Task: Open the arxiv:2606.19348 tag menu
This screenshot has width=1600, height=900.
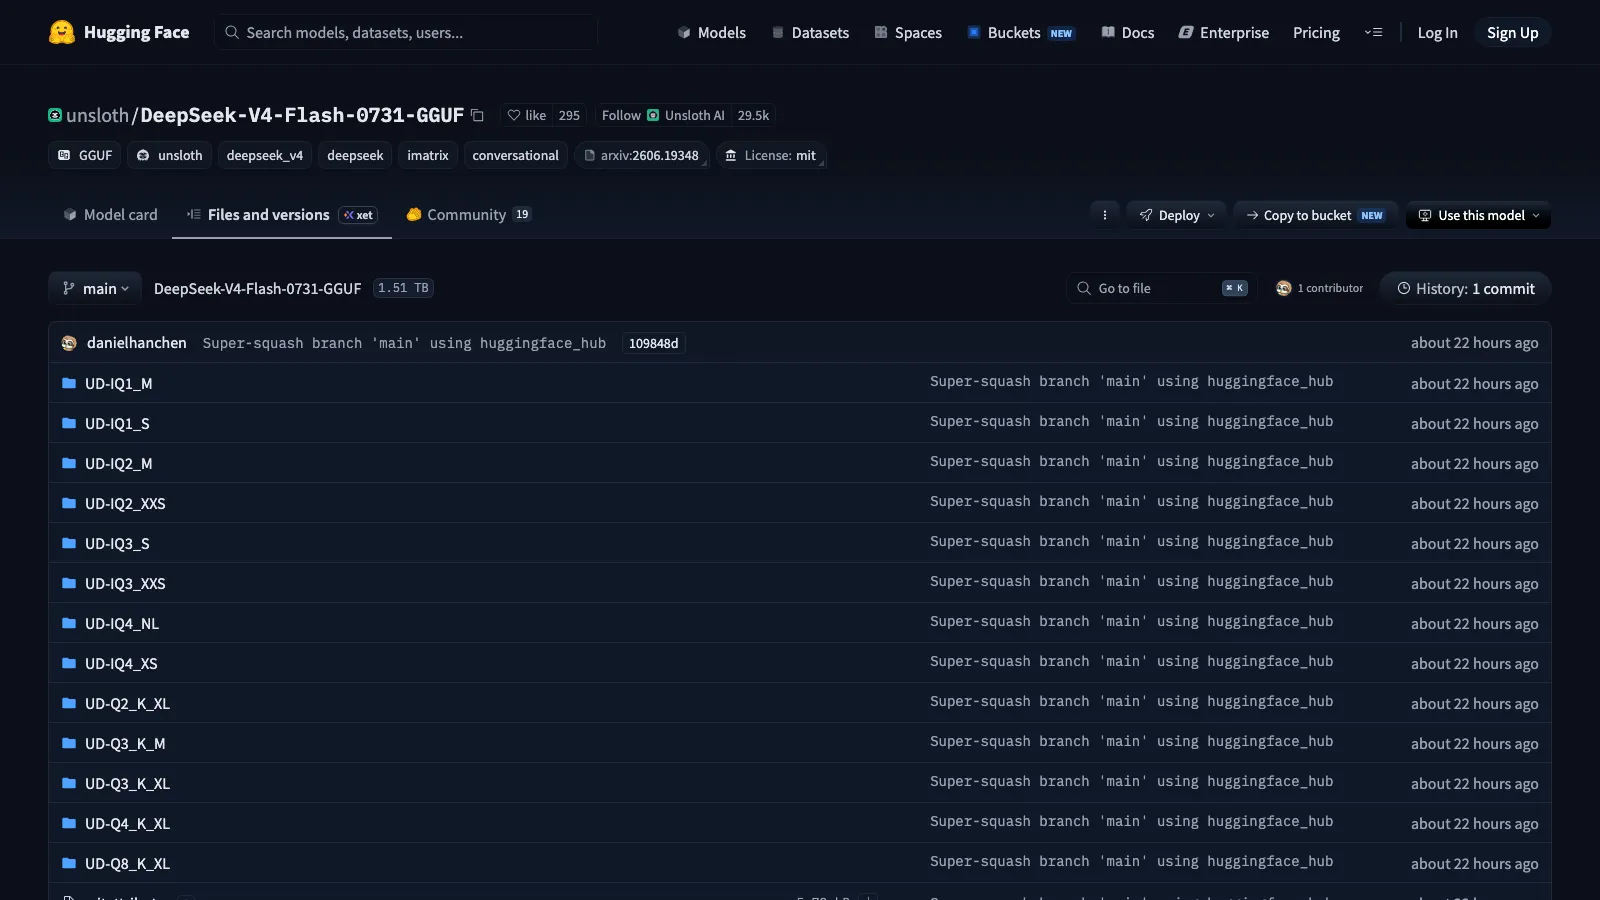Action: (x=642, y=155)
